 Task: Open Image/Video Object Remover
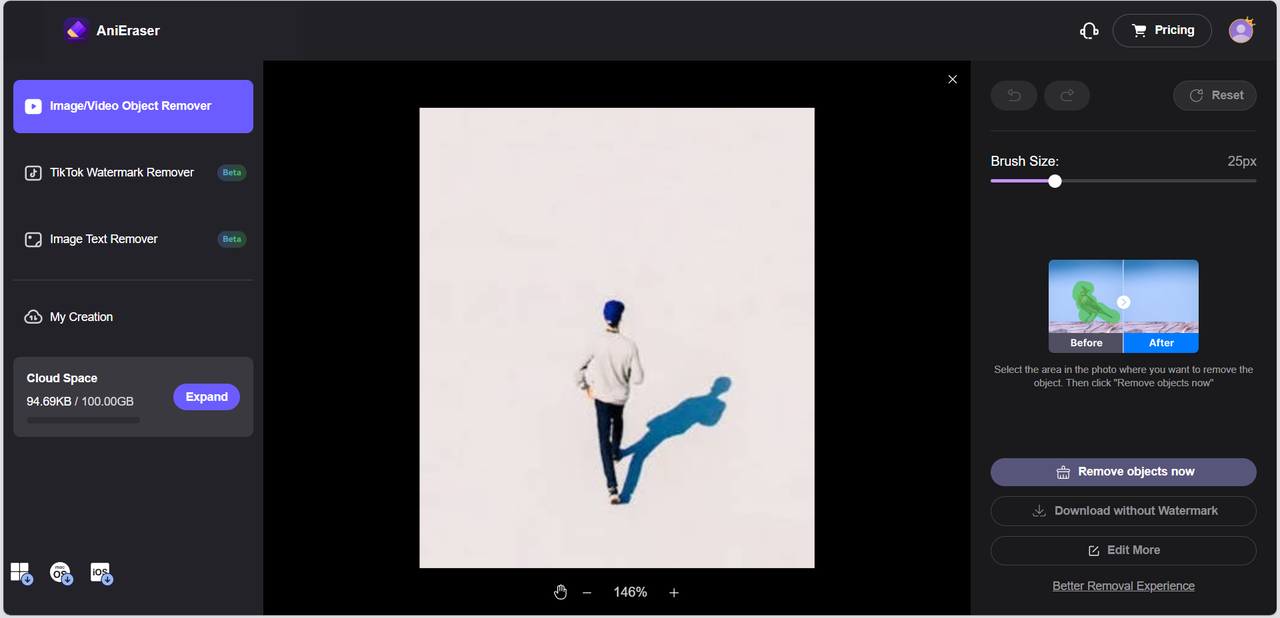coord(133,106)
